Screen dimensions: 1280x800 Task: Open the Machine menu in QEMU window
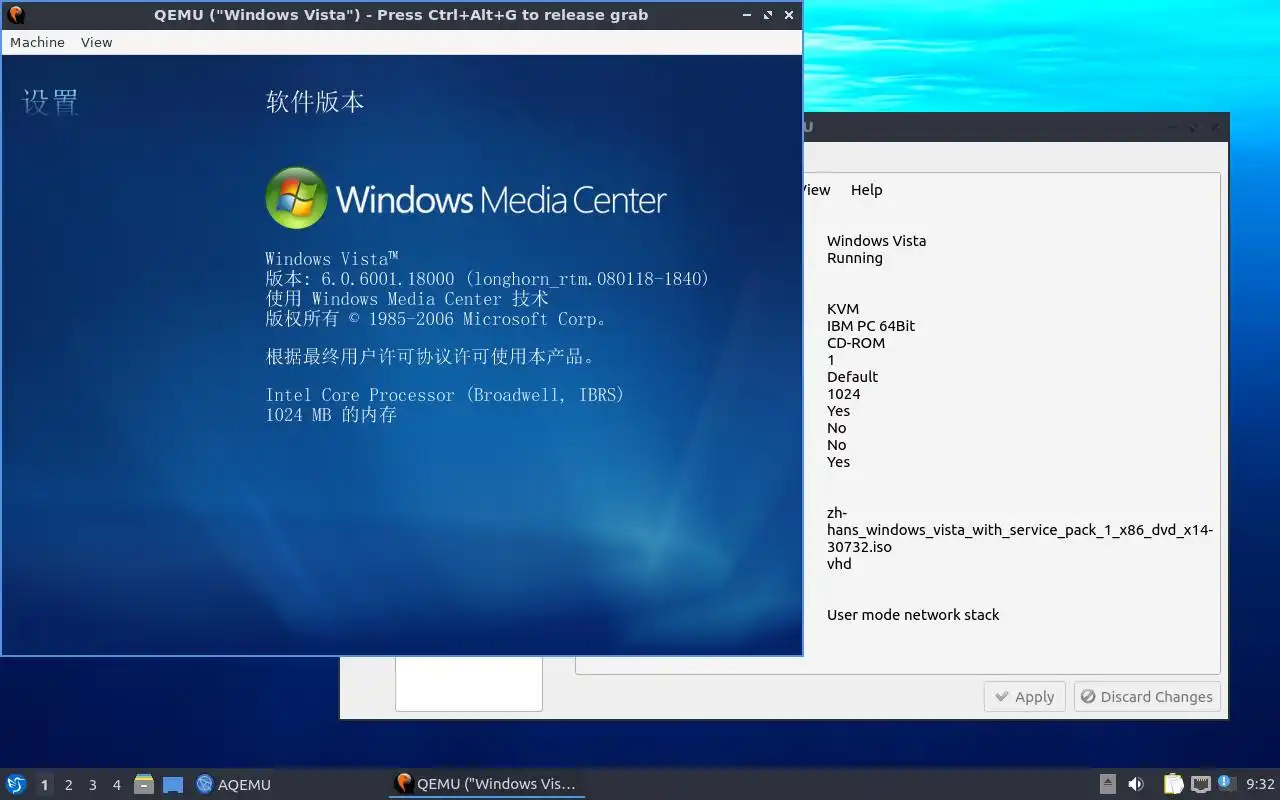click(x=37, y=42)
